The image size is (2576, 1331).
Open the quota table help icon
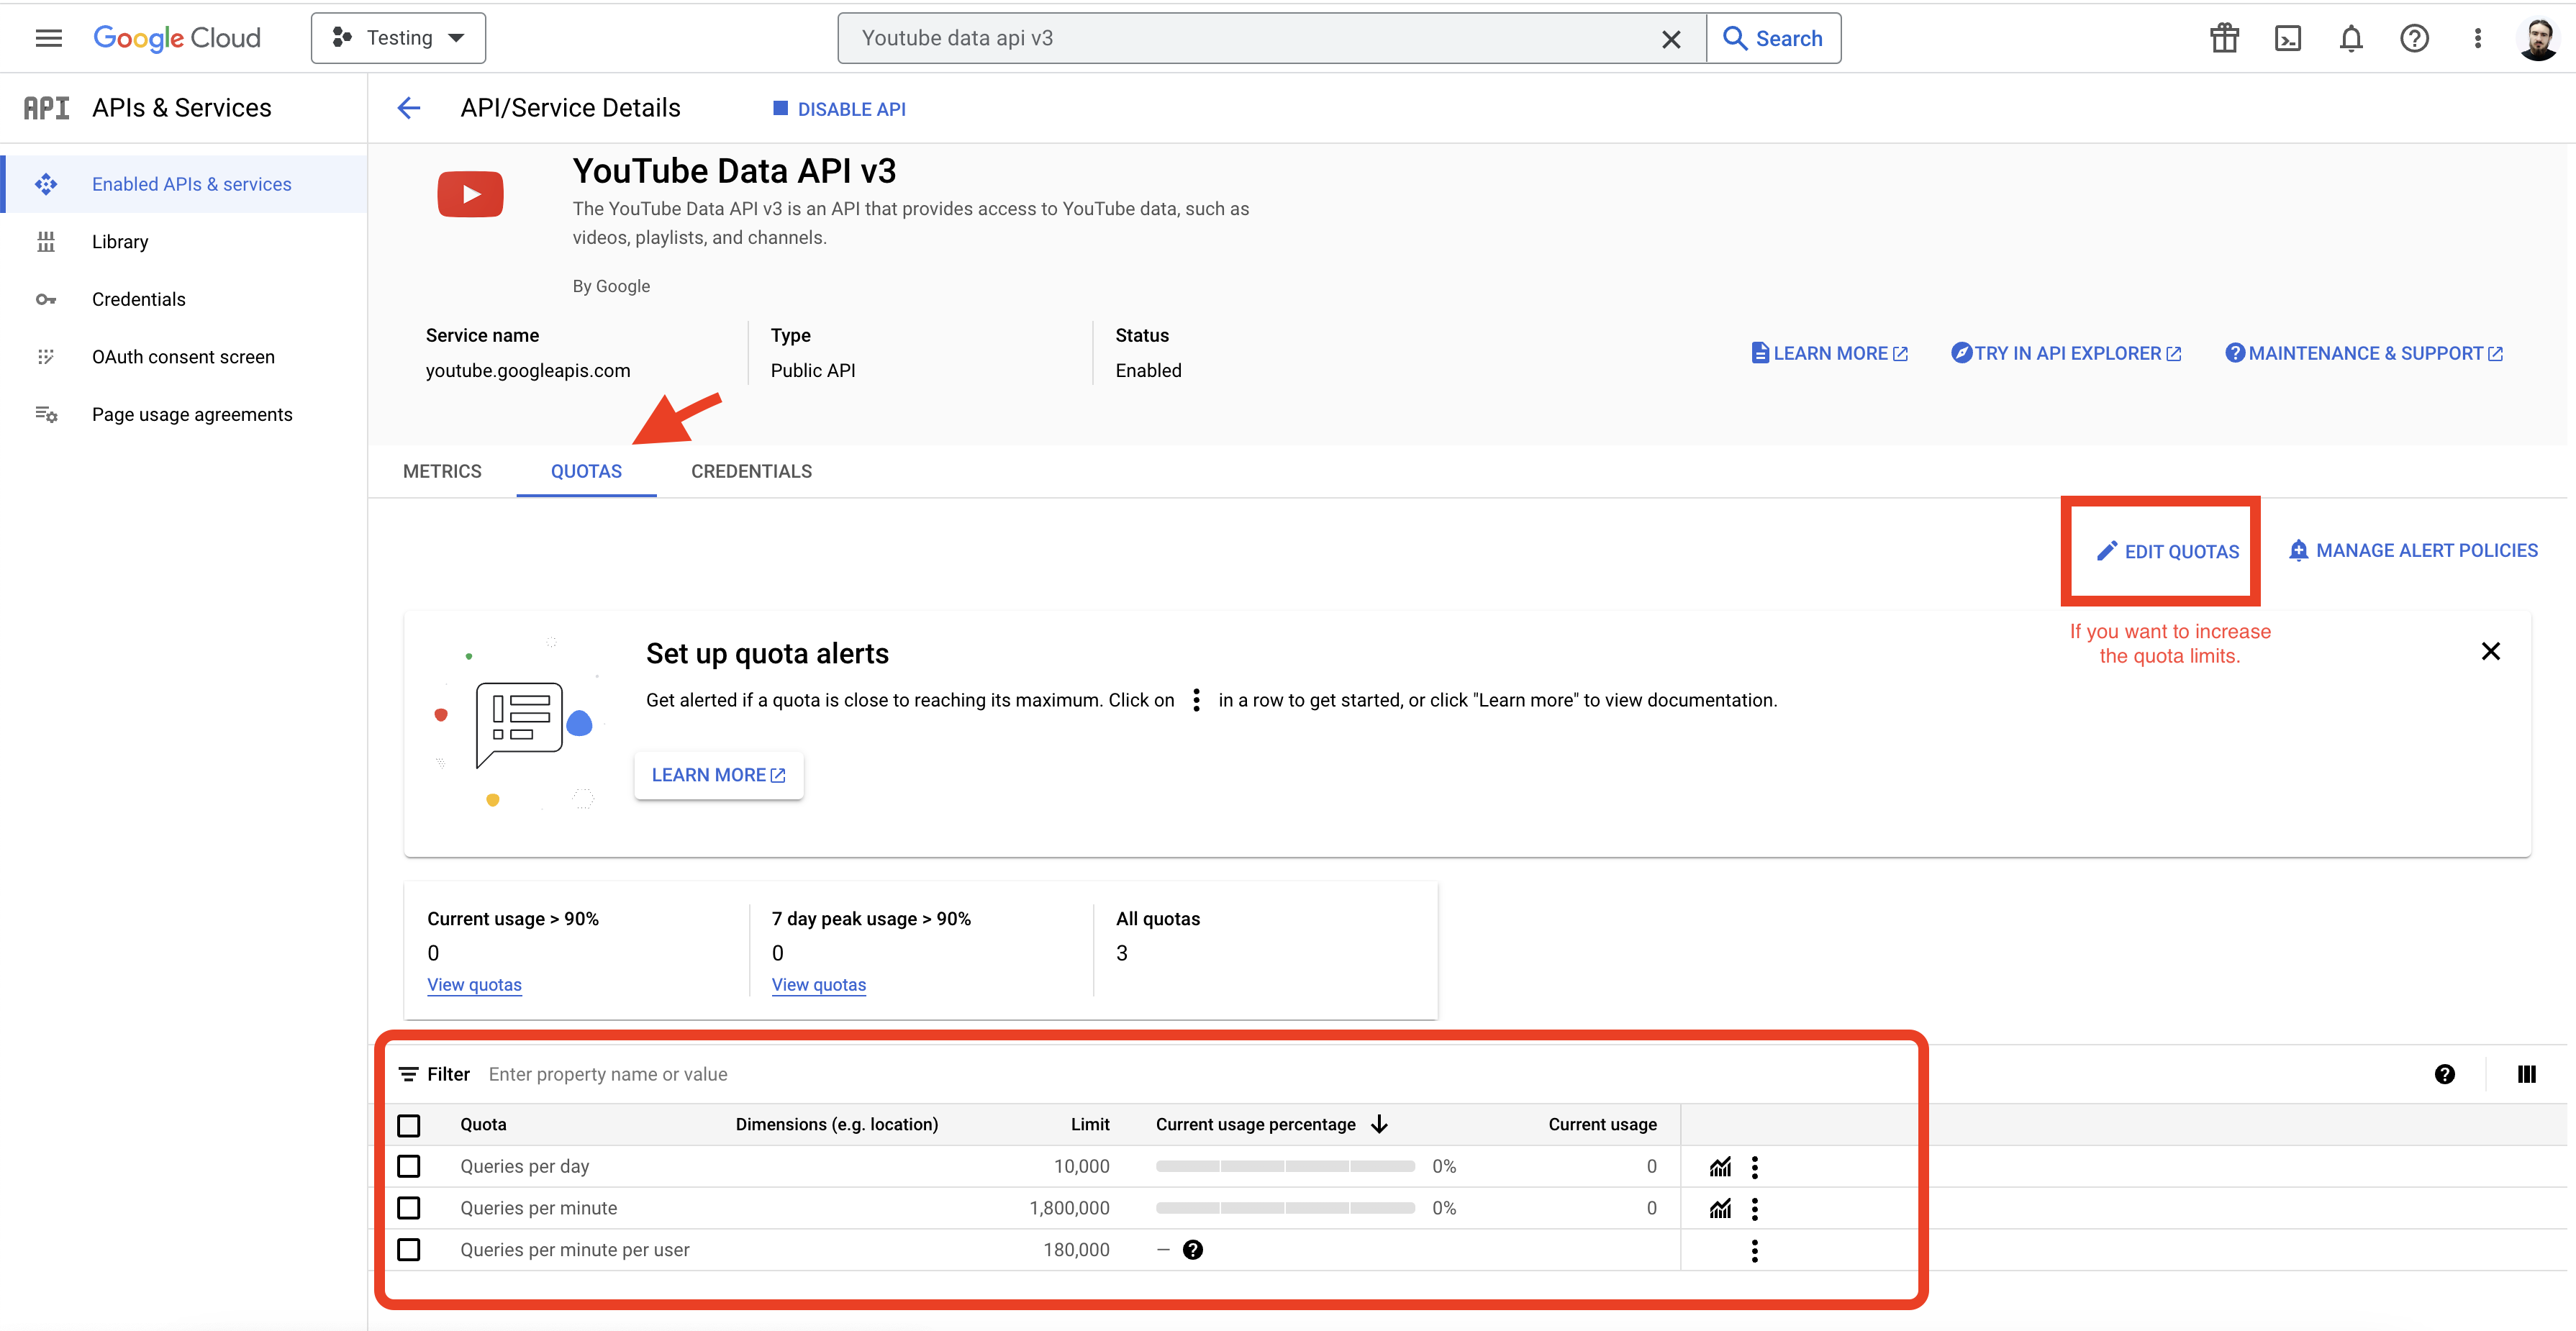pos(2444,1074)
